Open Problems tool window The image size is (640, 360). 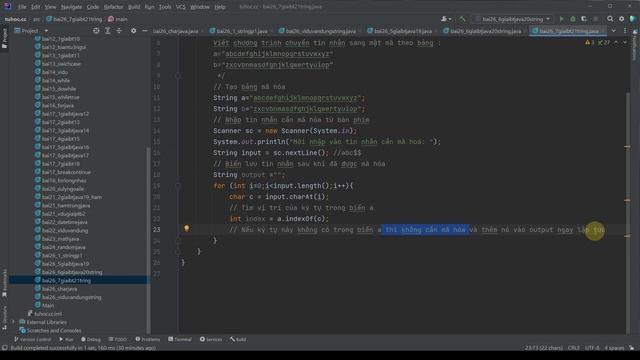coord(148,340)
